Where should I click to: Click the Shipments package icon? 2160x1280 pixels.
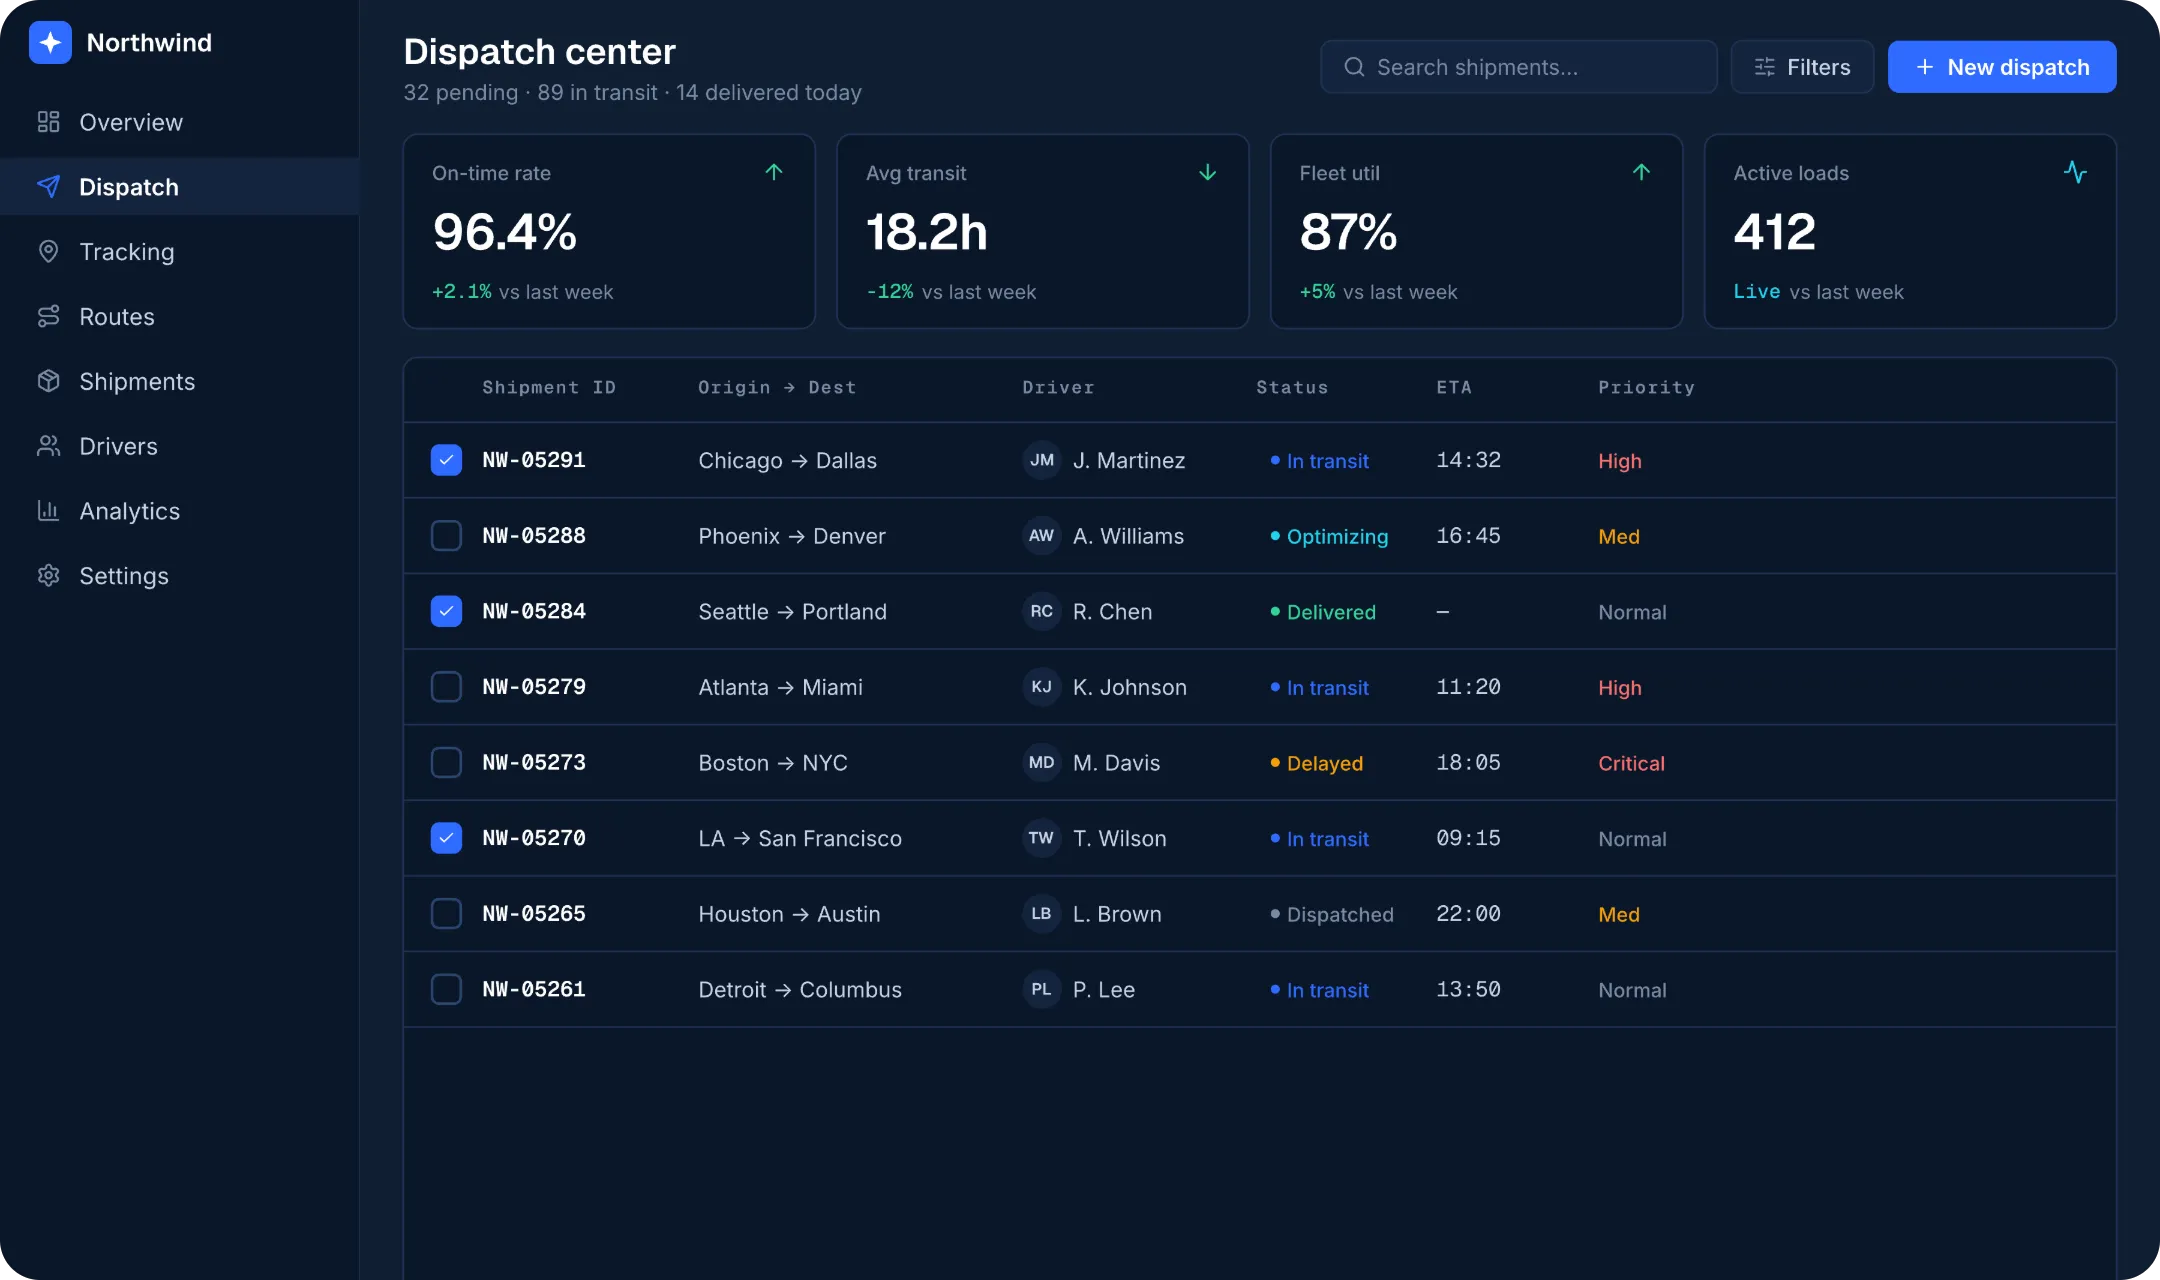(x=48, y=381)
